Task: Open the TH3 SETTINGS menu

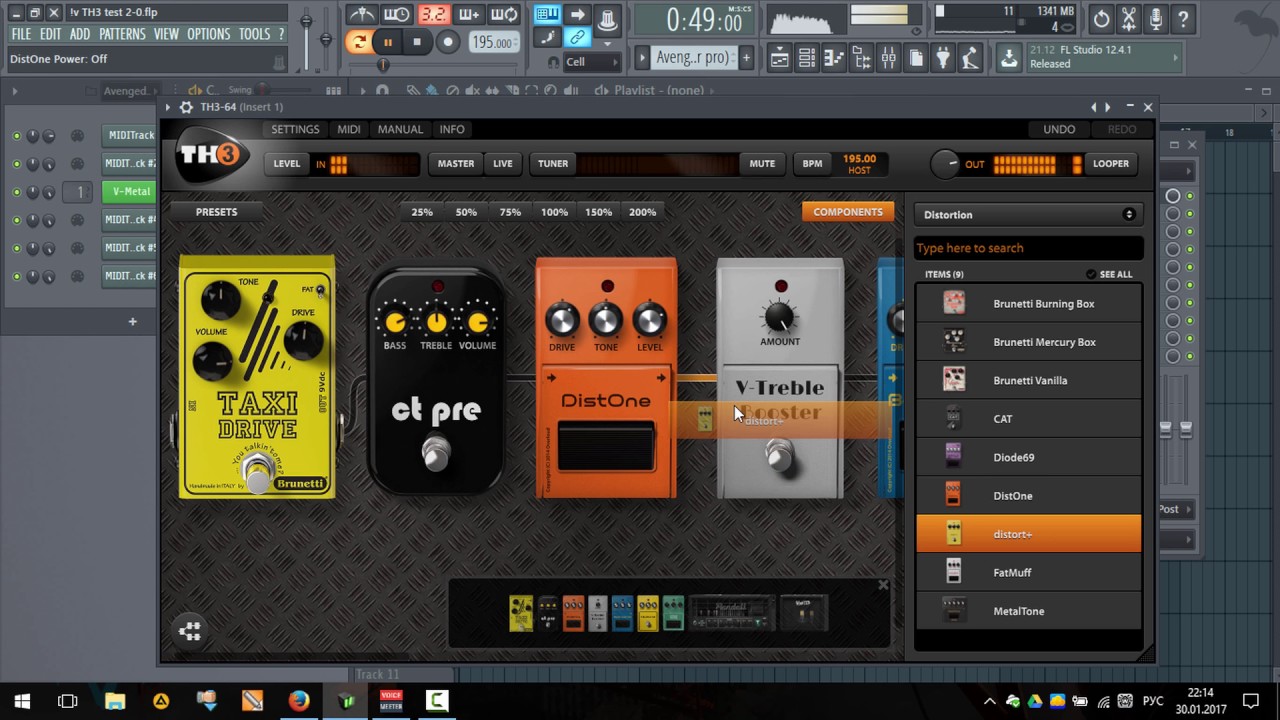Action: point(295,129)
